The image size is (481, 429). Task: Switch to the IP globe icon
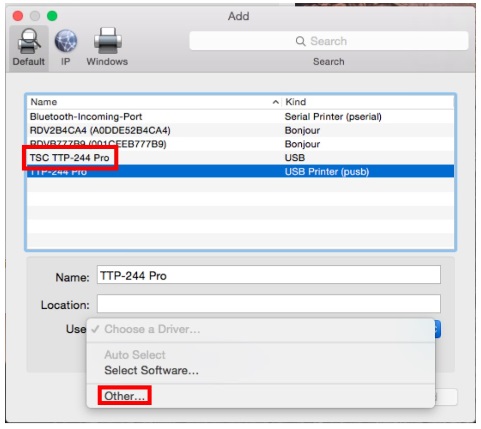66,41
